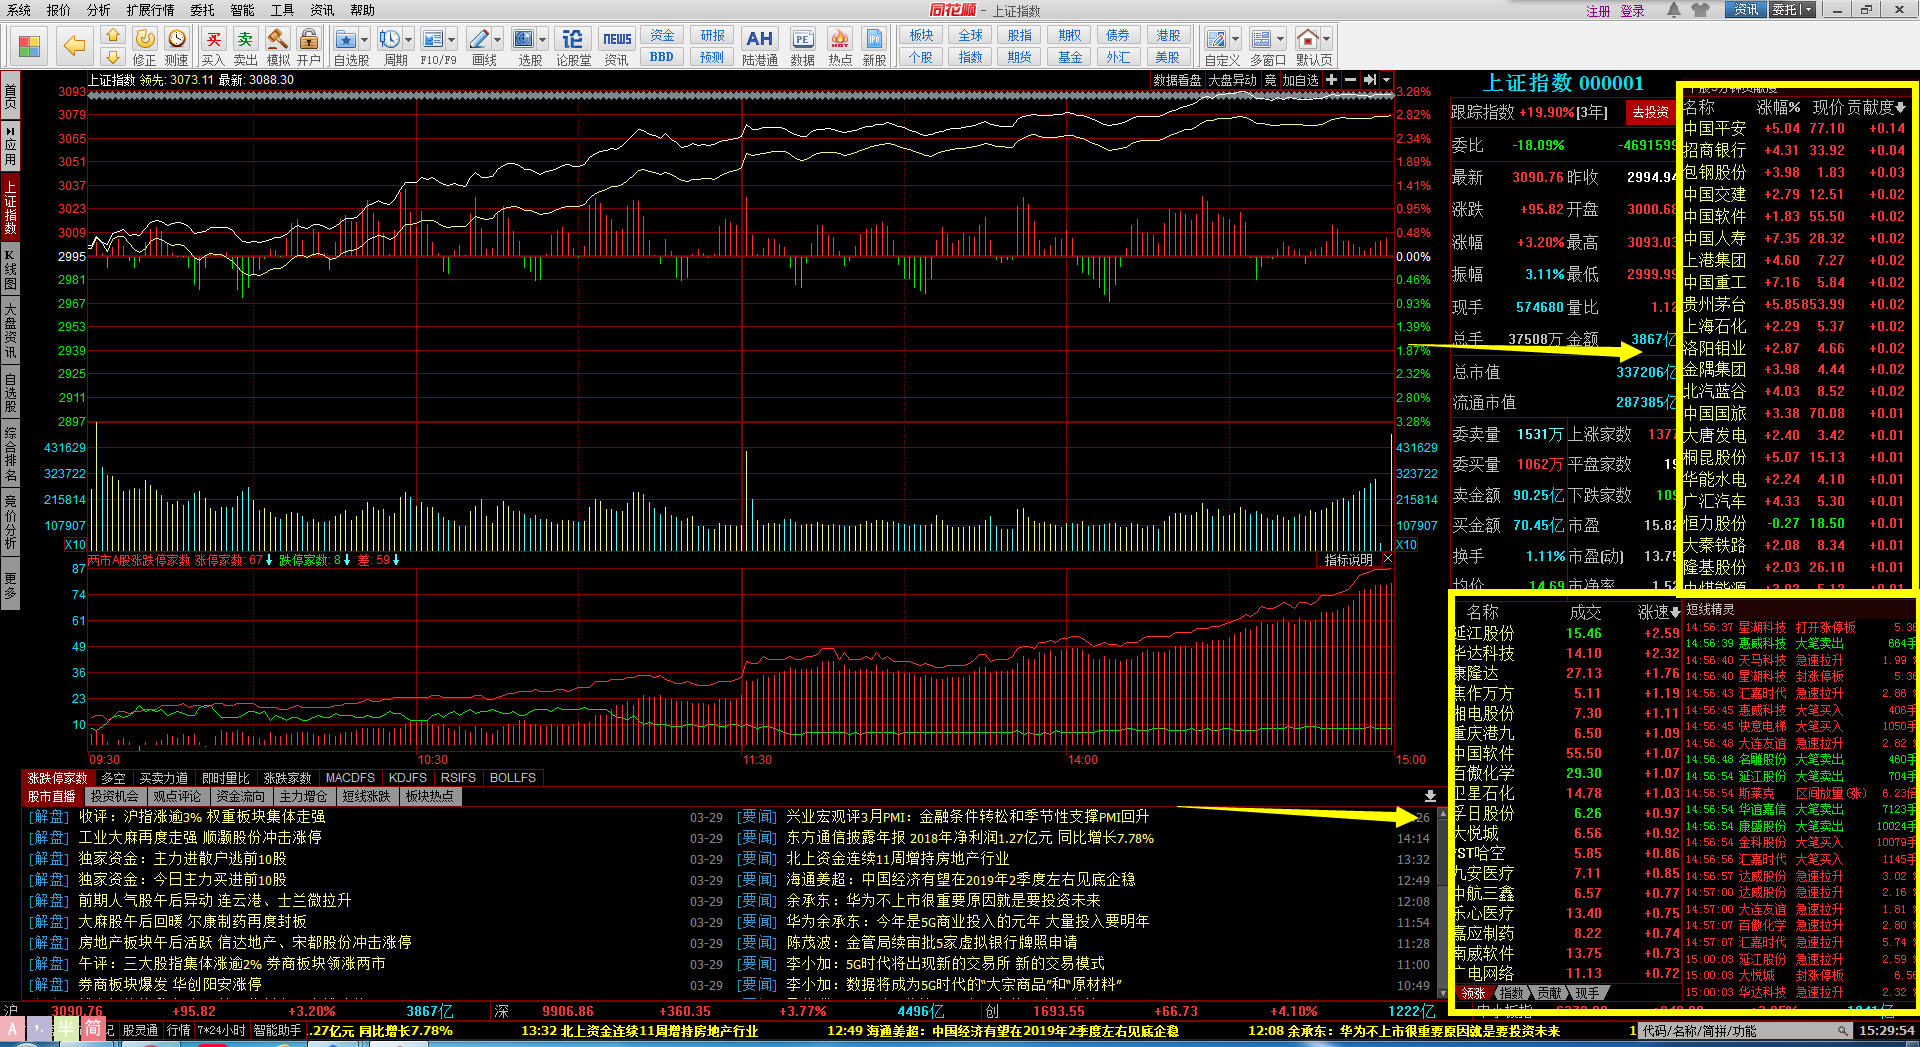
Task: Open the 新股 IPO icon
Action: coord(874,39)
